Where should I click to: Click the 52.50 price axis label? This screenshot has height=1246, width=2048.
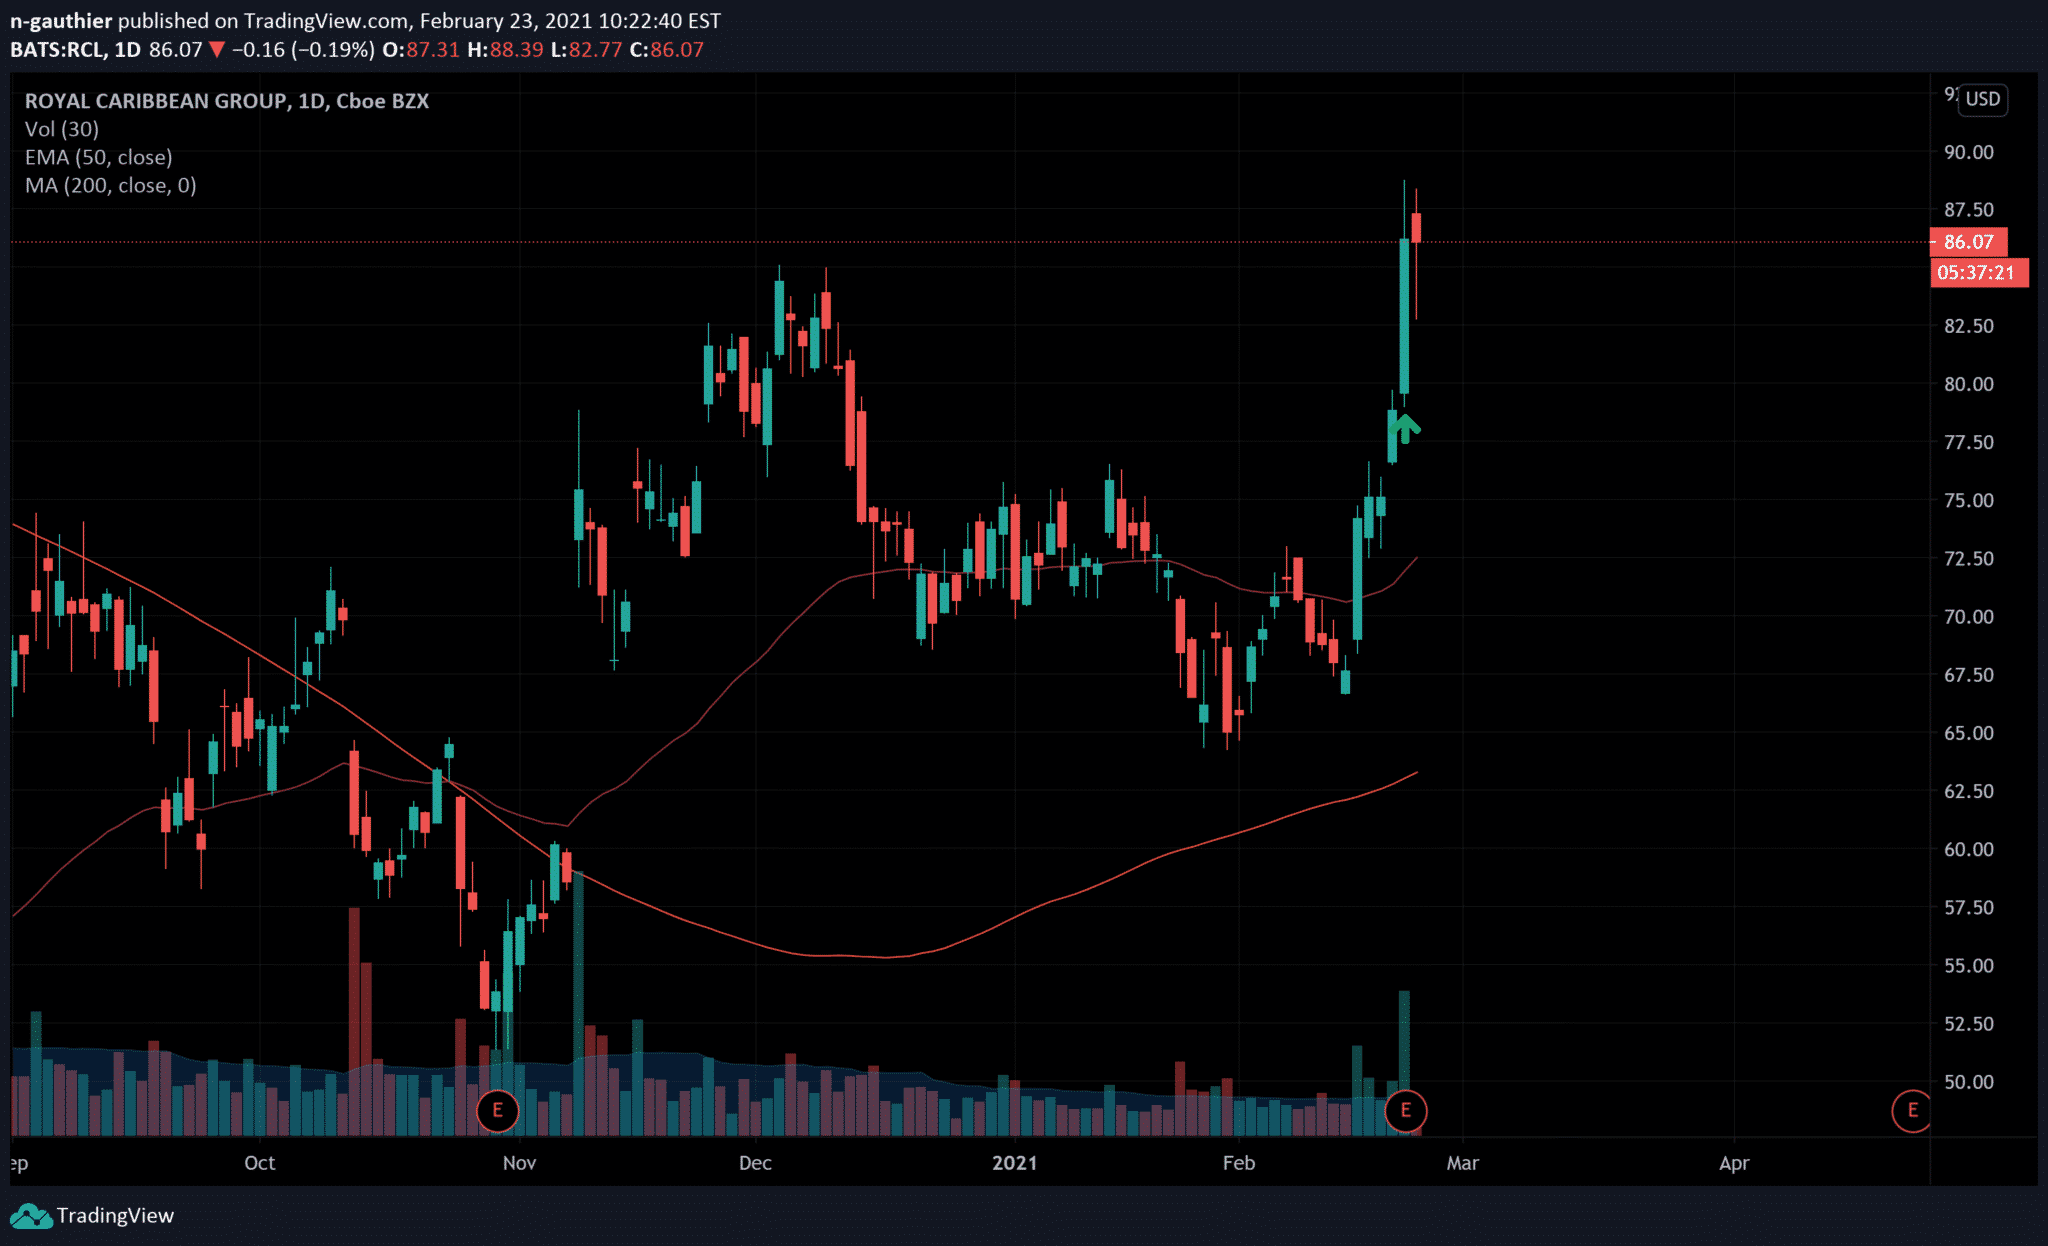click(1968, 1024)
